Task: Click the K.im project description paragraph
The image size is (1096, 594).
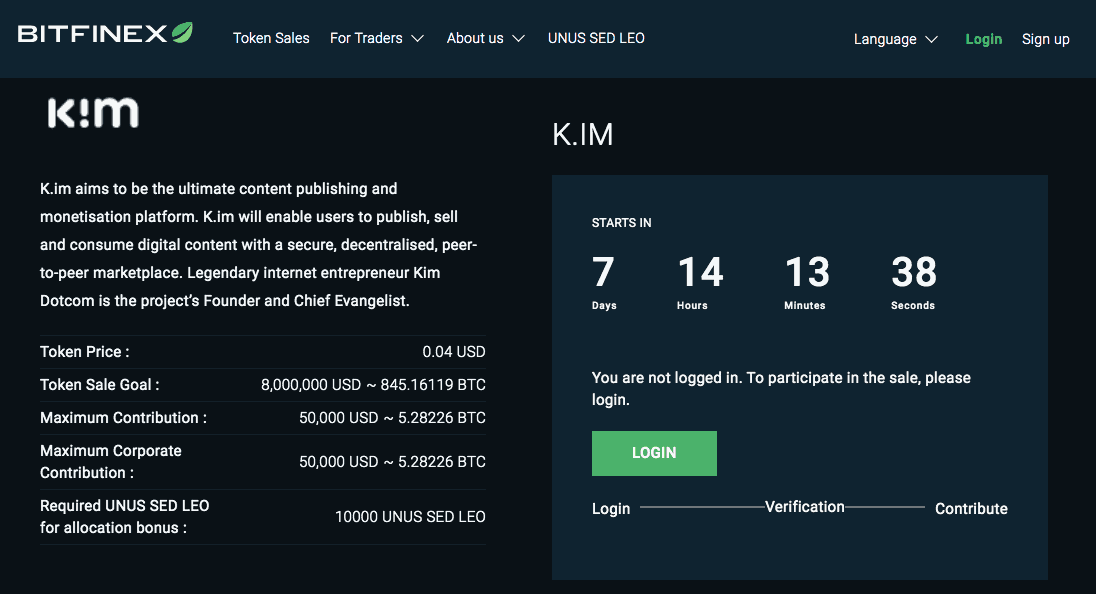Action: tap(259, 245)
